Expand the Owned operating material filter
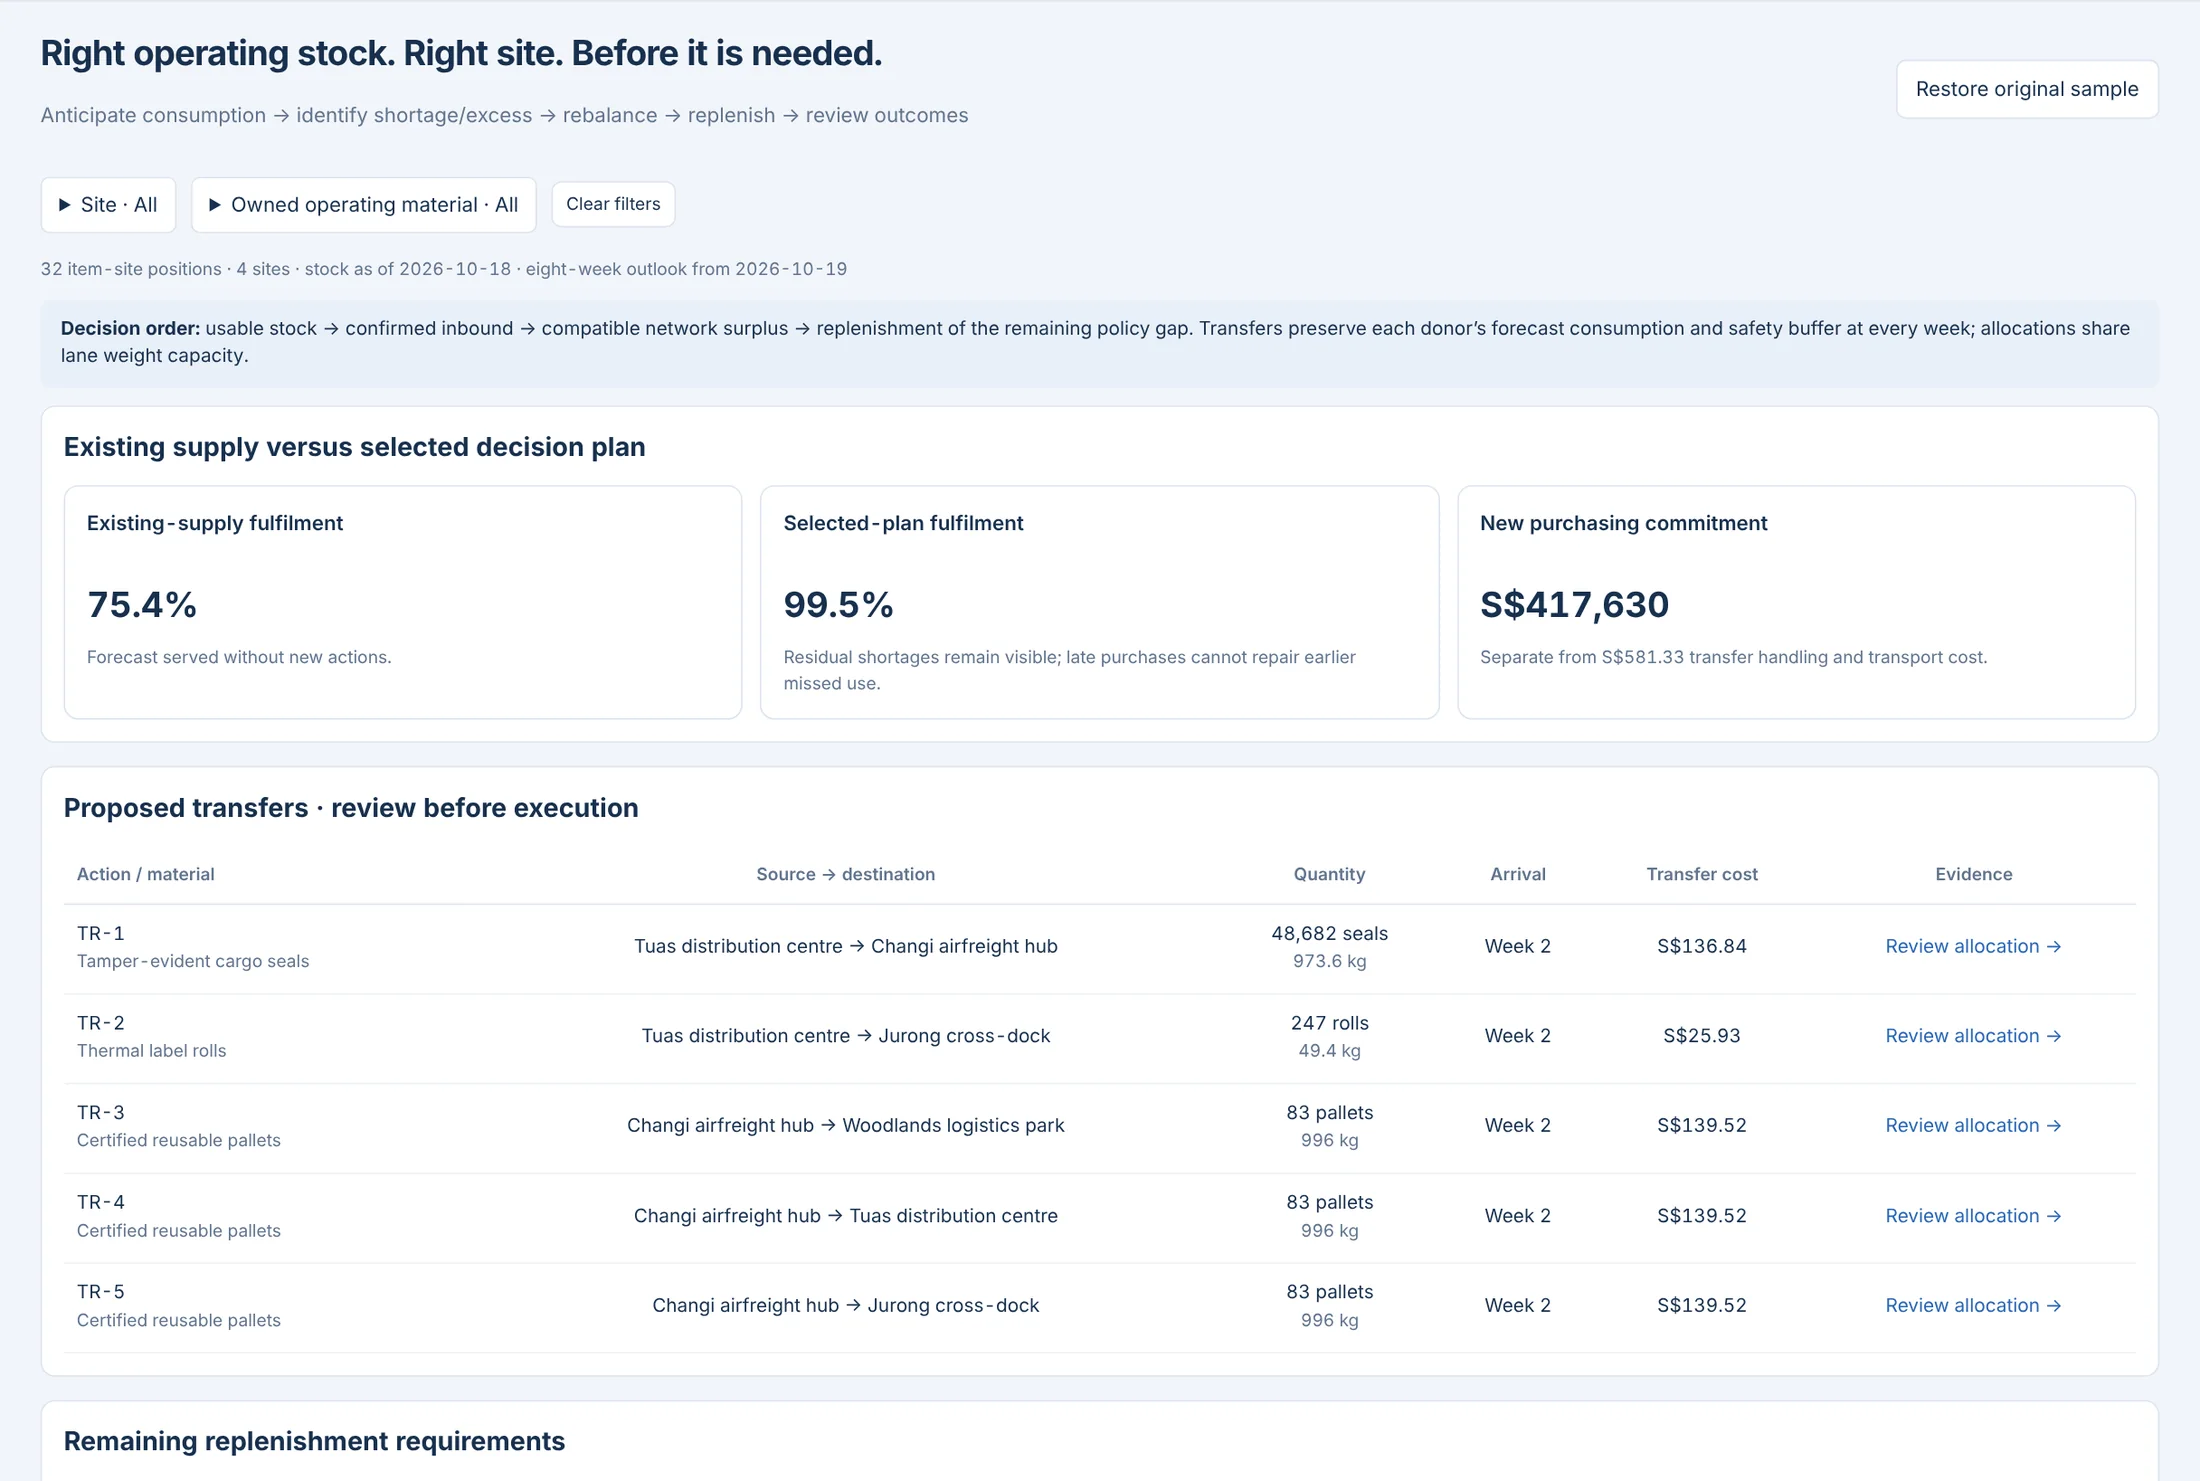Viewport: 2200px width, 1481px height. [x=364, y=205]
